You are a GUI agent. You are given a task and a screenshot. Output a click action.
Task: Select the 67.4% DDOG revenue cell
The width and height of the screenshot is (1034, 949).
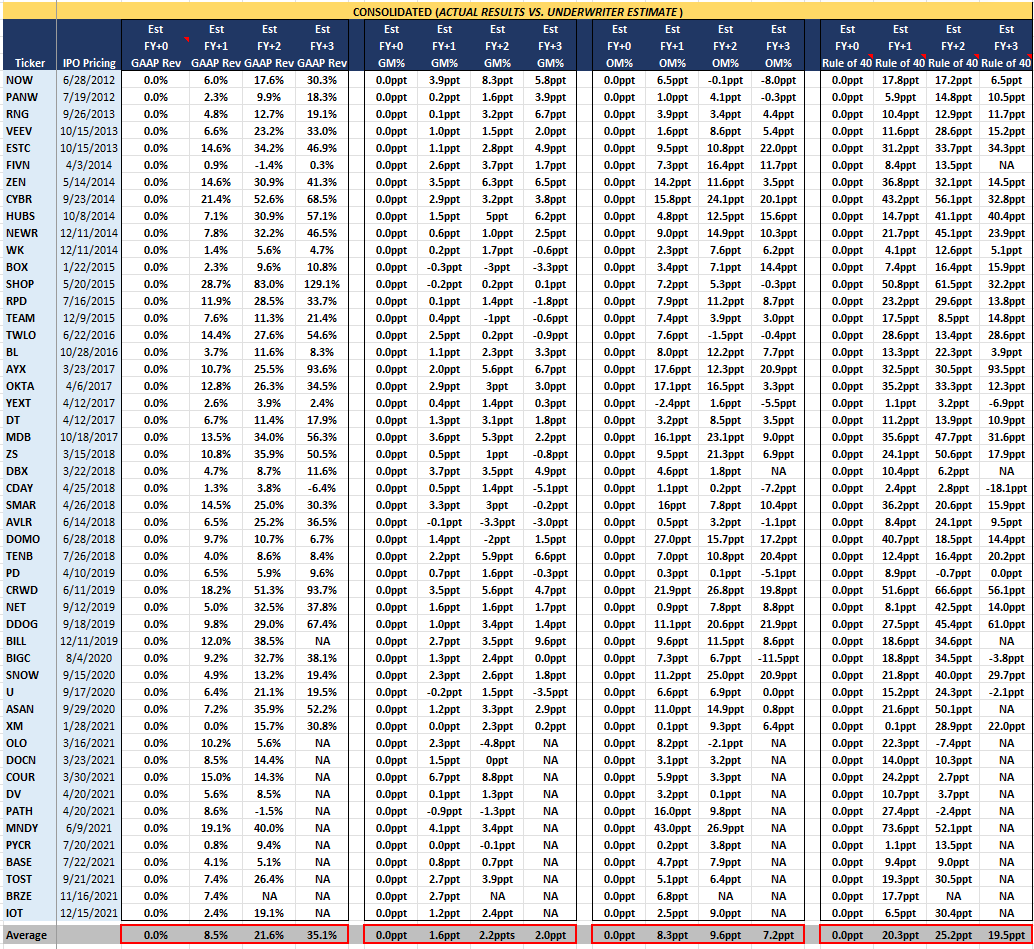[322, 625]
